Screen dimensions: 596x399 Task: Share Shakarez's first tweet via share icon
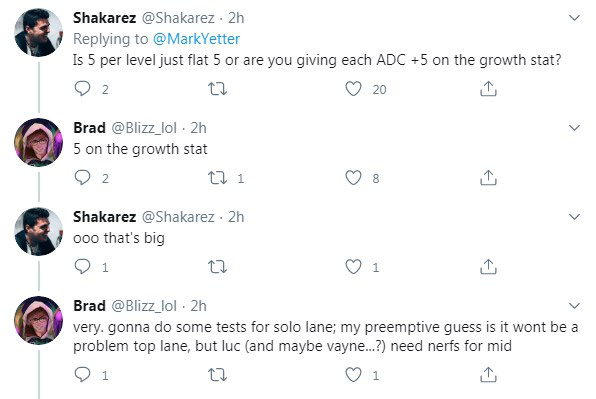point(488,89)
